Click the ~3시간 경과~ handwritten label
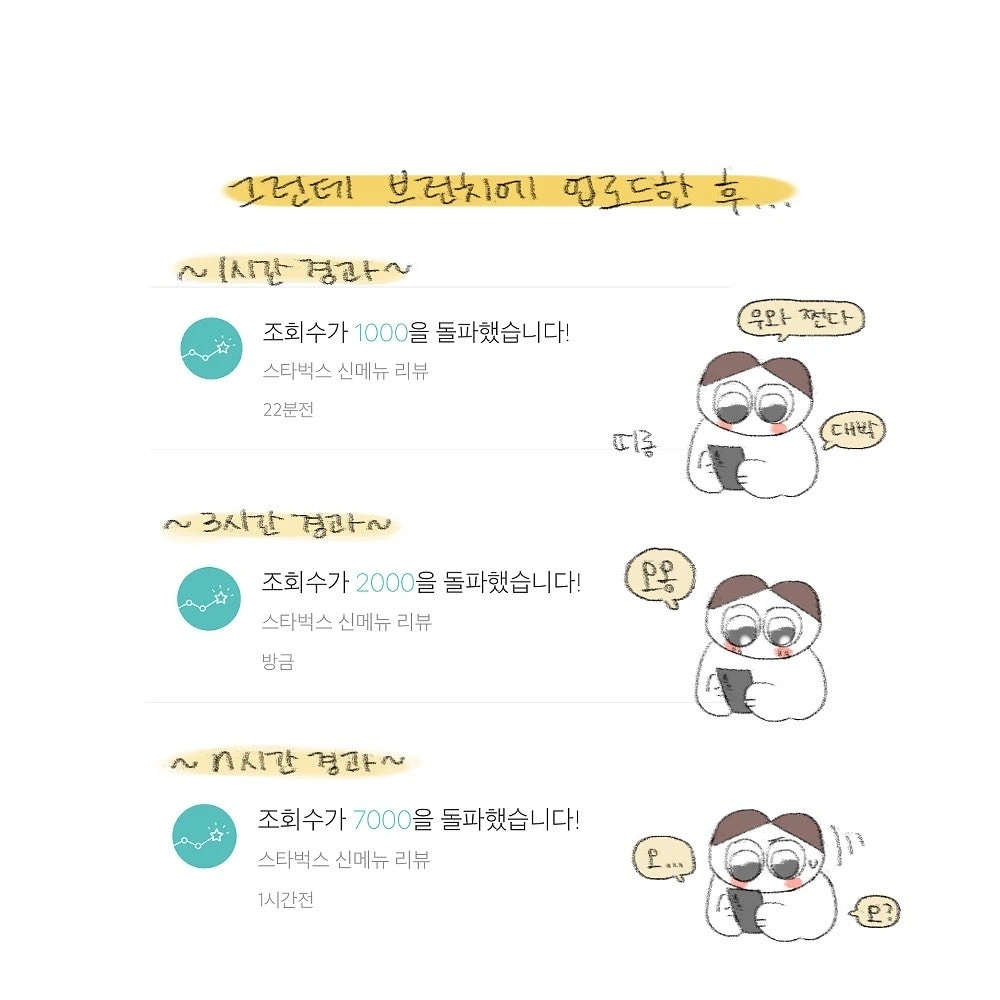This screenshot has width=1000, height=1000. 278,526
